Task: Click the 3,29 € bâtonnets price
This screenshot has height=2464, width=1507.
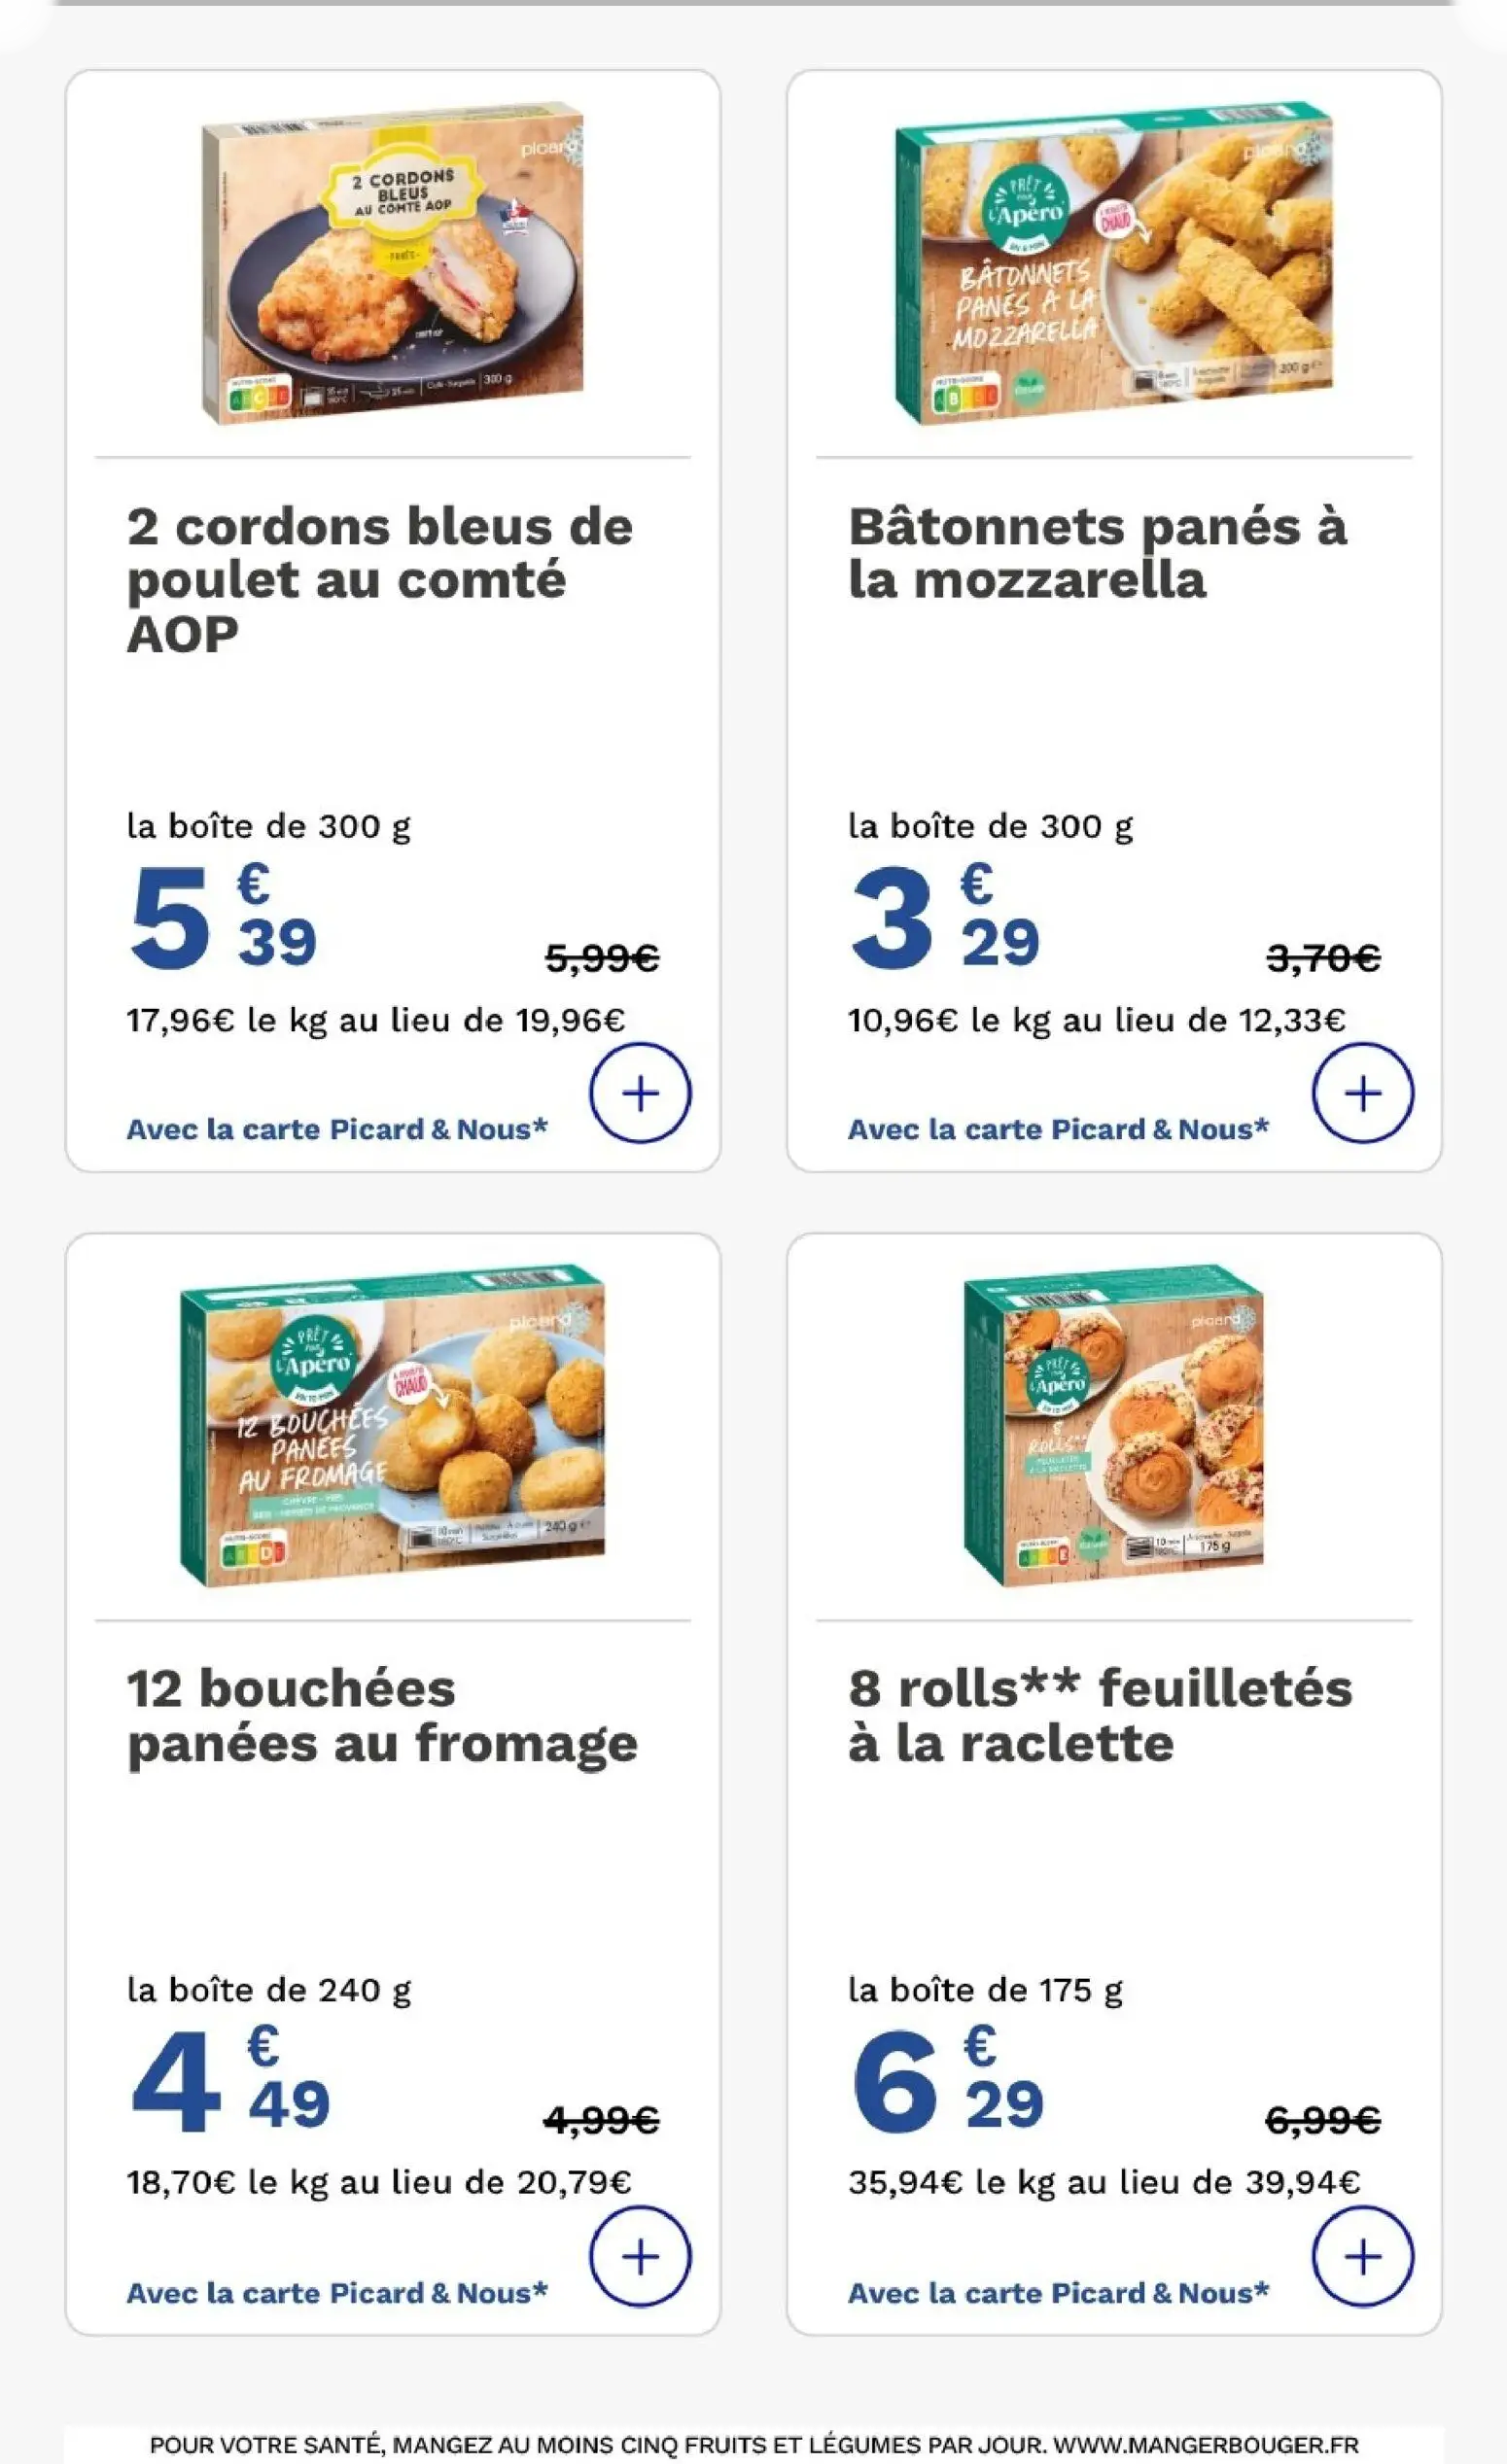Action: point(945,918)
